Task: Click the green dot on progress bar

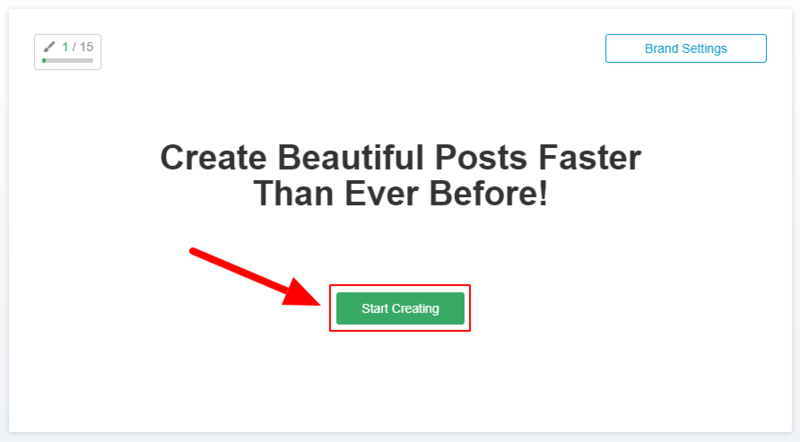Action: point(44,60)
